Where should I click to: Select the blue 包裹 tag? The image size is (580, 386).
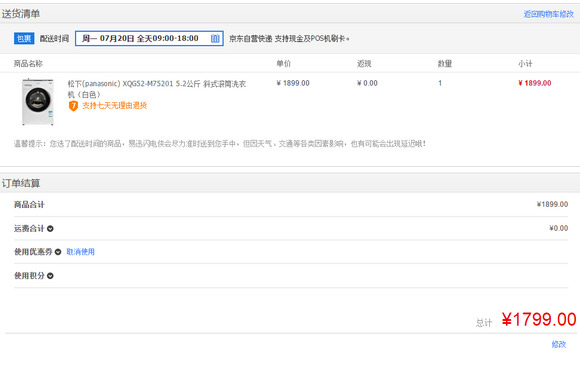point(24,38)
